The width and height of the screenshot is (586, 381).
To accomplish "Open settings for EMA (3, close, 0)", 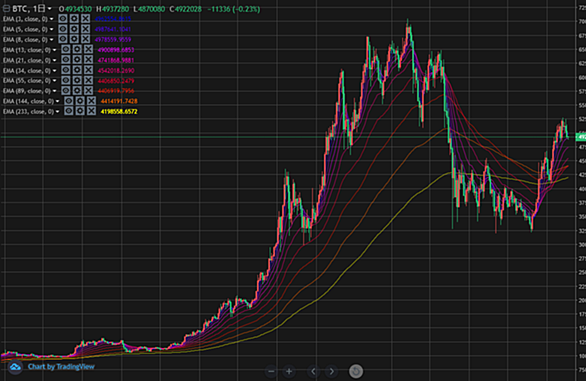I will tap(74, 18).
